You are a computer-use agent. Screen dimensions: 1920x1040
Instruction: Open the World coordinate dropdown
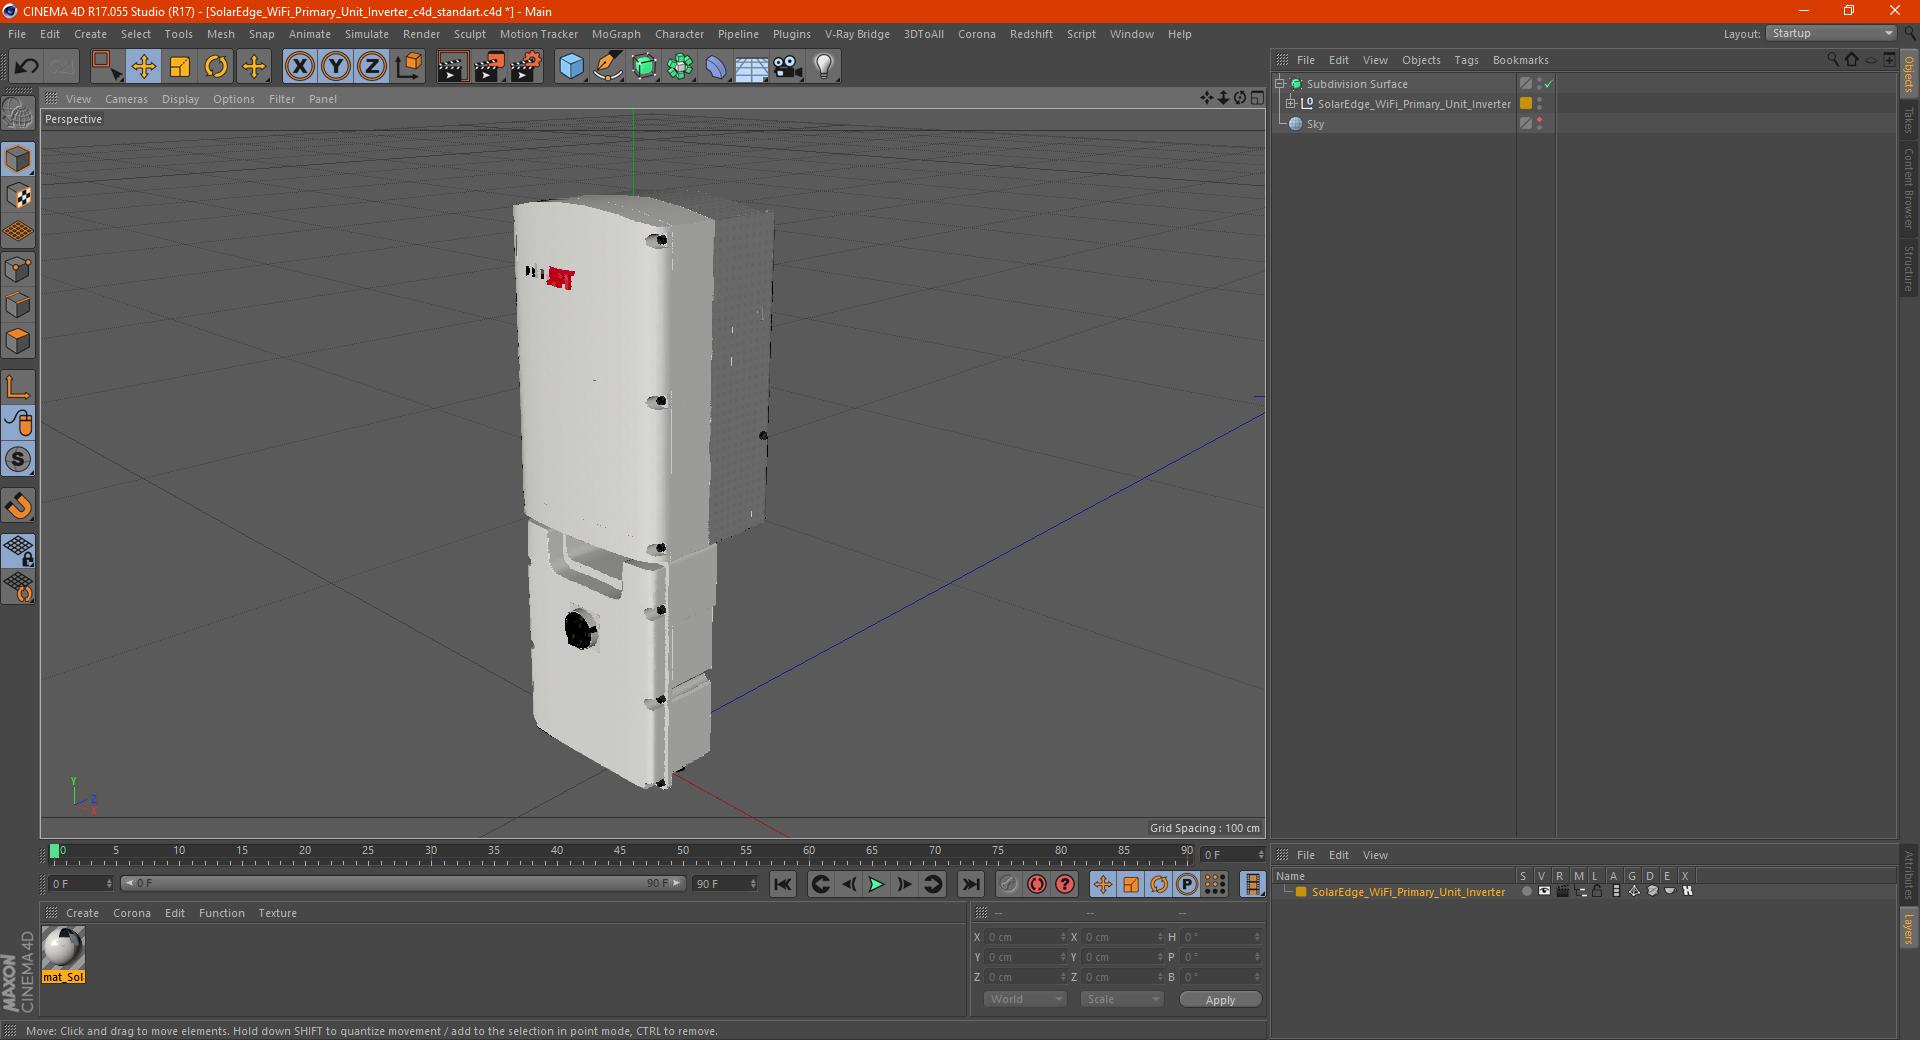coord(1025,999)
